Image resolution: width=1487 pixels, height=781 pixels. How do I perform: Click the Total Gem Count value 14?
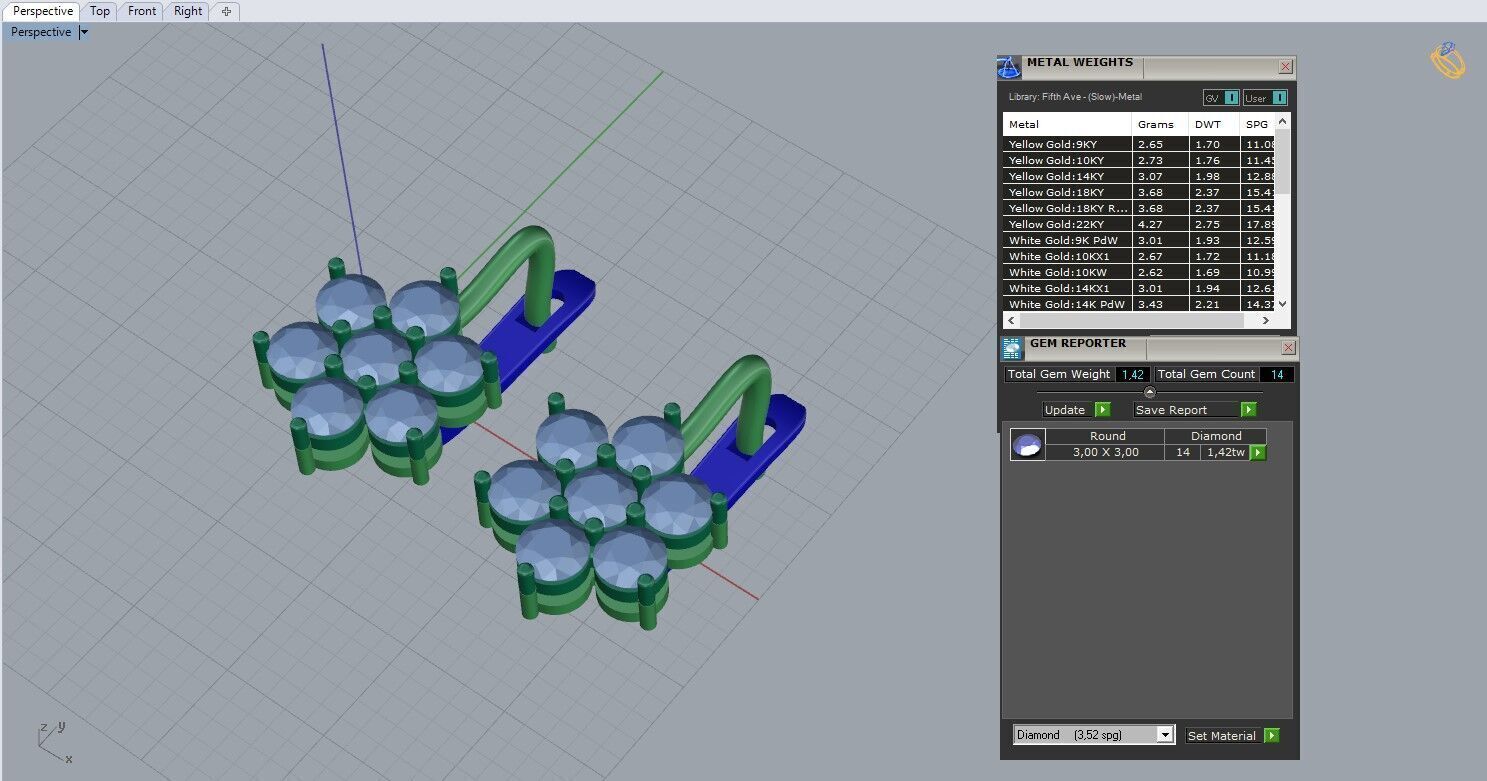[1277, 374]
